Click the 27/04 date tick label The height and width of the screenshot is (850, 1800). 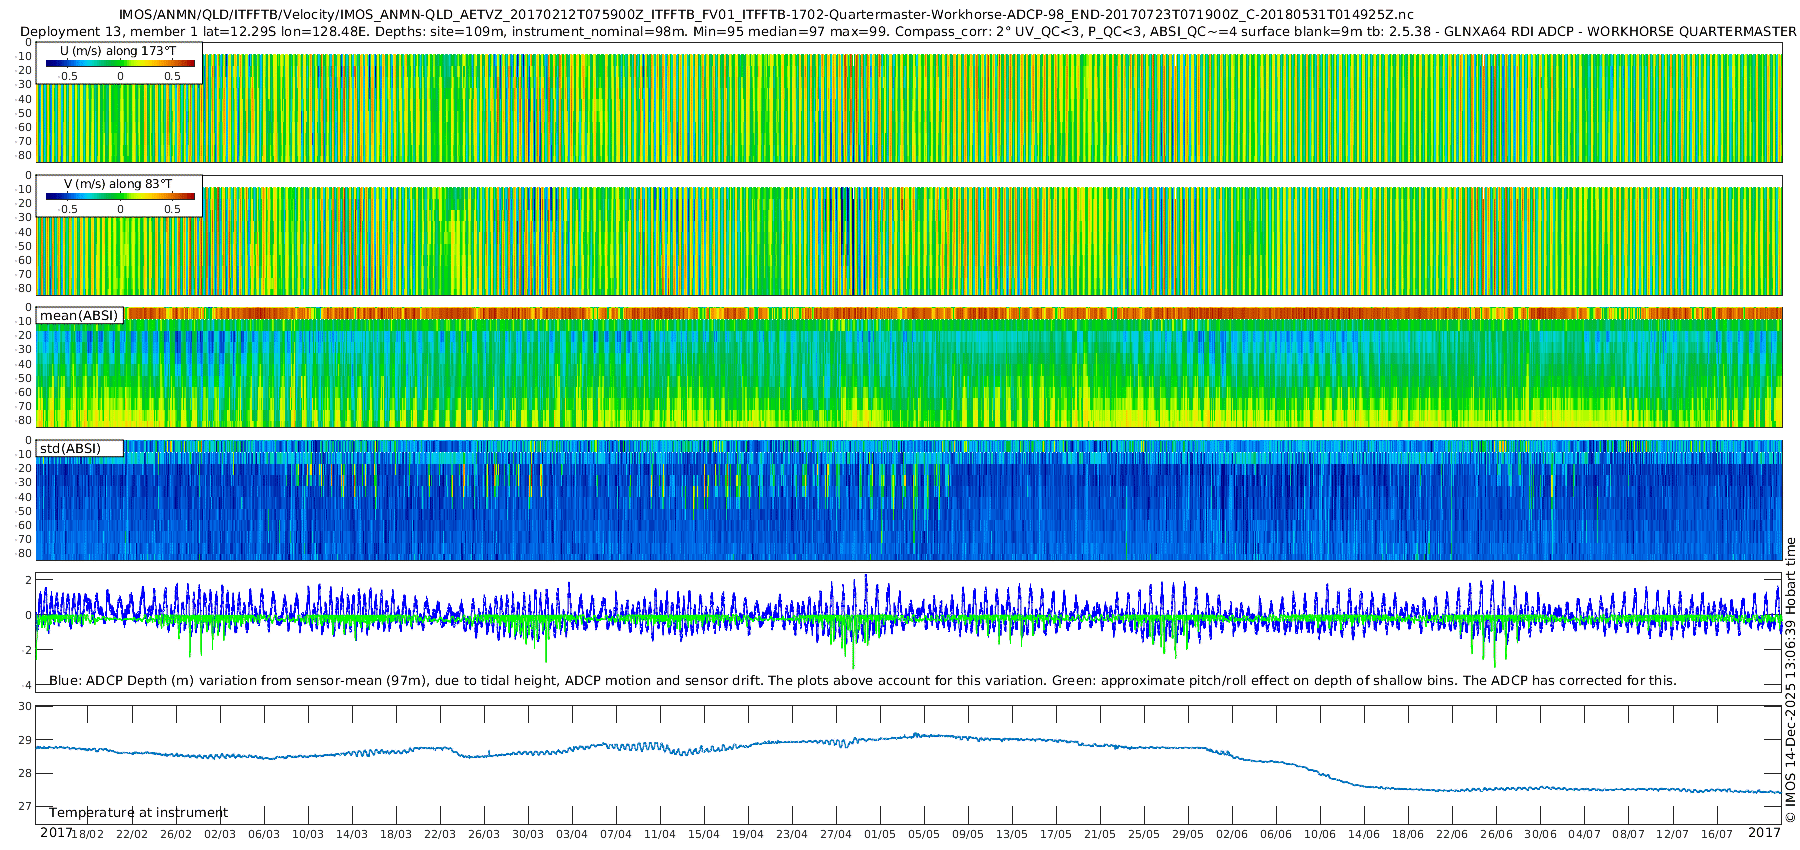point(836,834)
